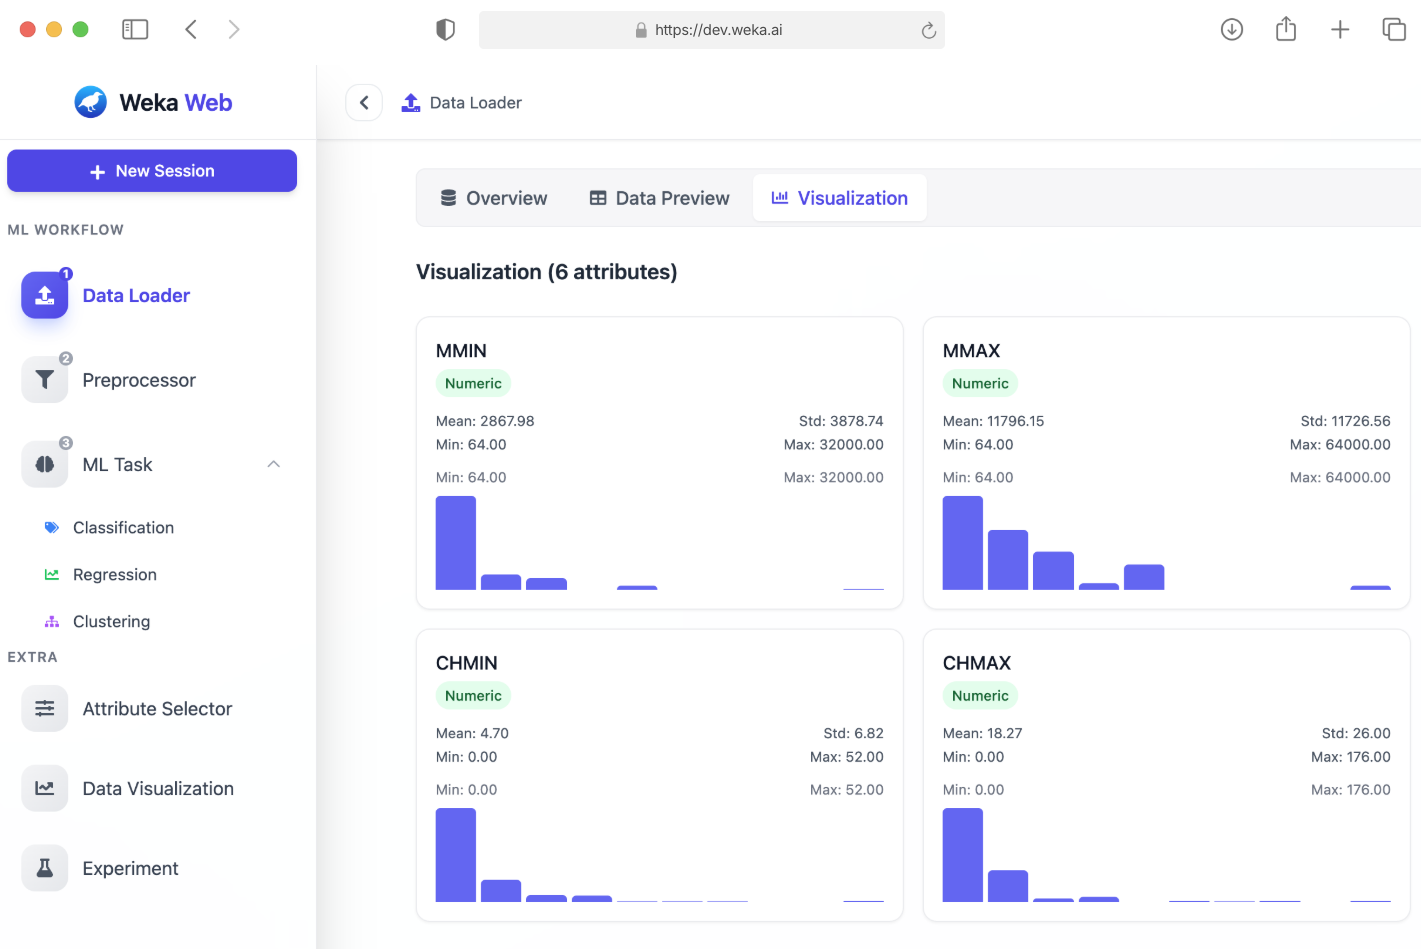Image resolution: width=1421 pixels, height=949 pixels.
Task: Select the Attribute Selector sliders icon
Action: (x=45, y=709)
